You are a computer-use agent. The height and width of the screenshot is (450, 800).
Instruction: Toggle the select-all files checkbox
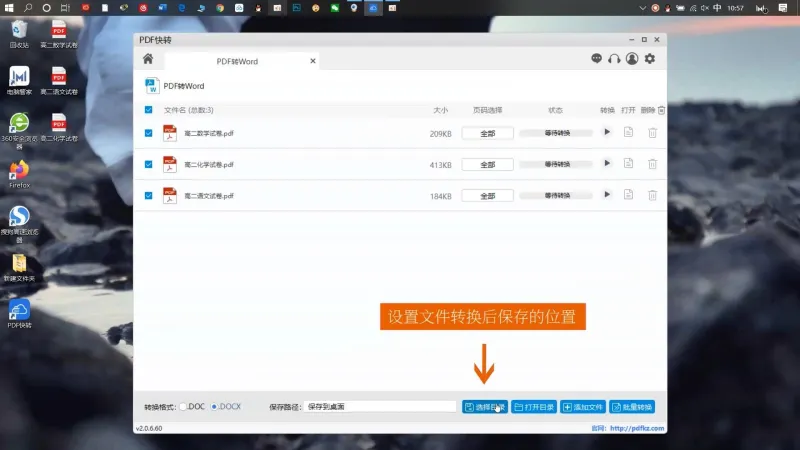148,110
